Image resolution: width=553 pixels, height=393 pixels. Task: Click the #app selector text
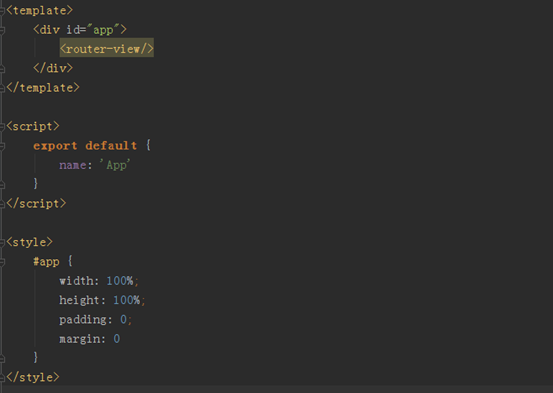46,262
